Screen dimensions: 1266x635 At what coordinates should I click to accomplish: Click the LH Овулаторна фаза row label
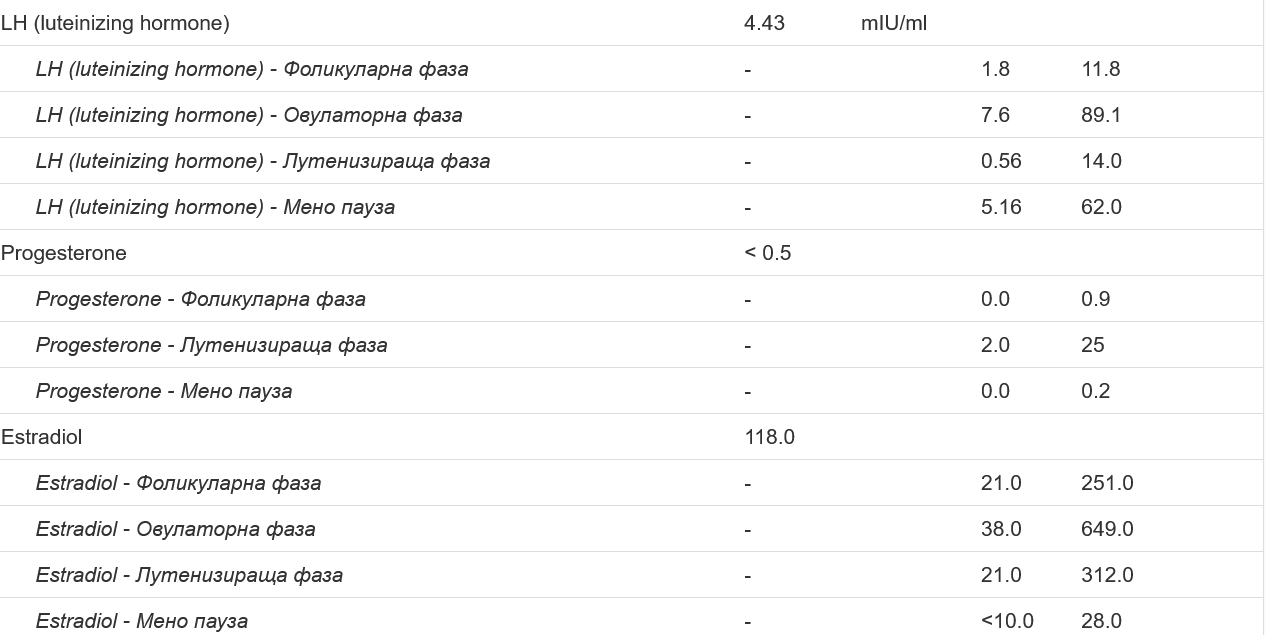coord(249,115)
